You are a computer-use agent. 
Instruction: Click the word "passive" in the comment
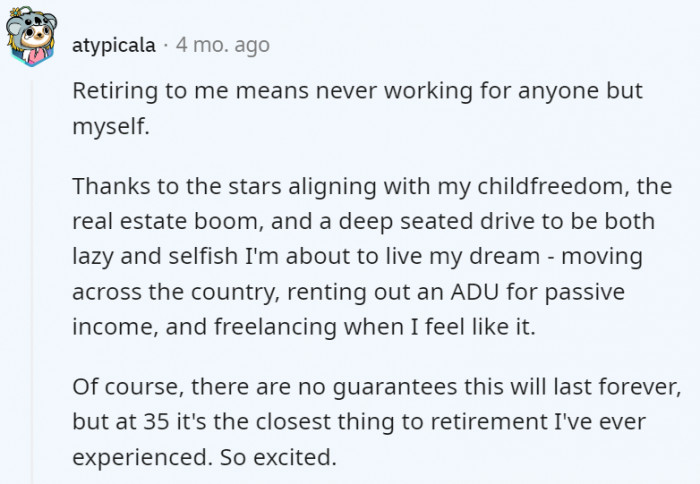(x=584, y=293)
